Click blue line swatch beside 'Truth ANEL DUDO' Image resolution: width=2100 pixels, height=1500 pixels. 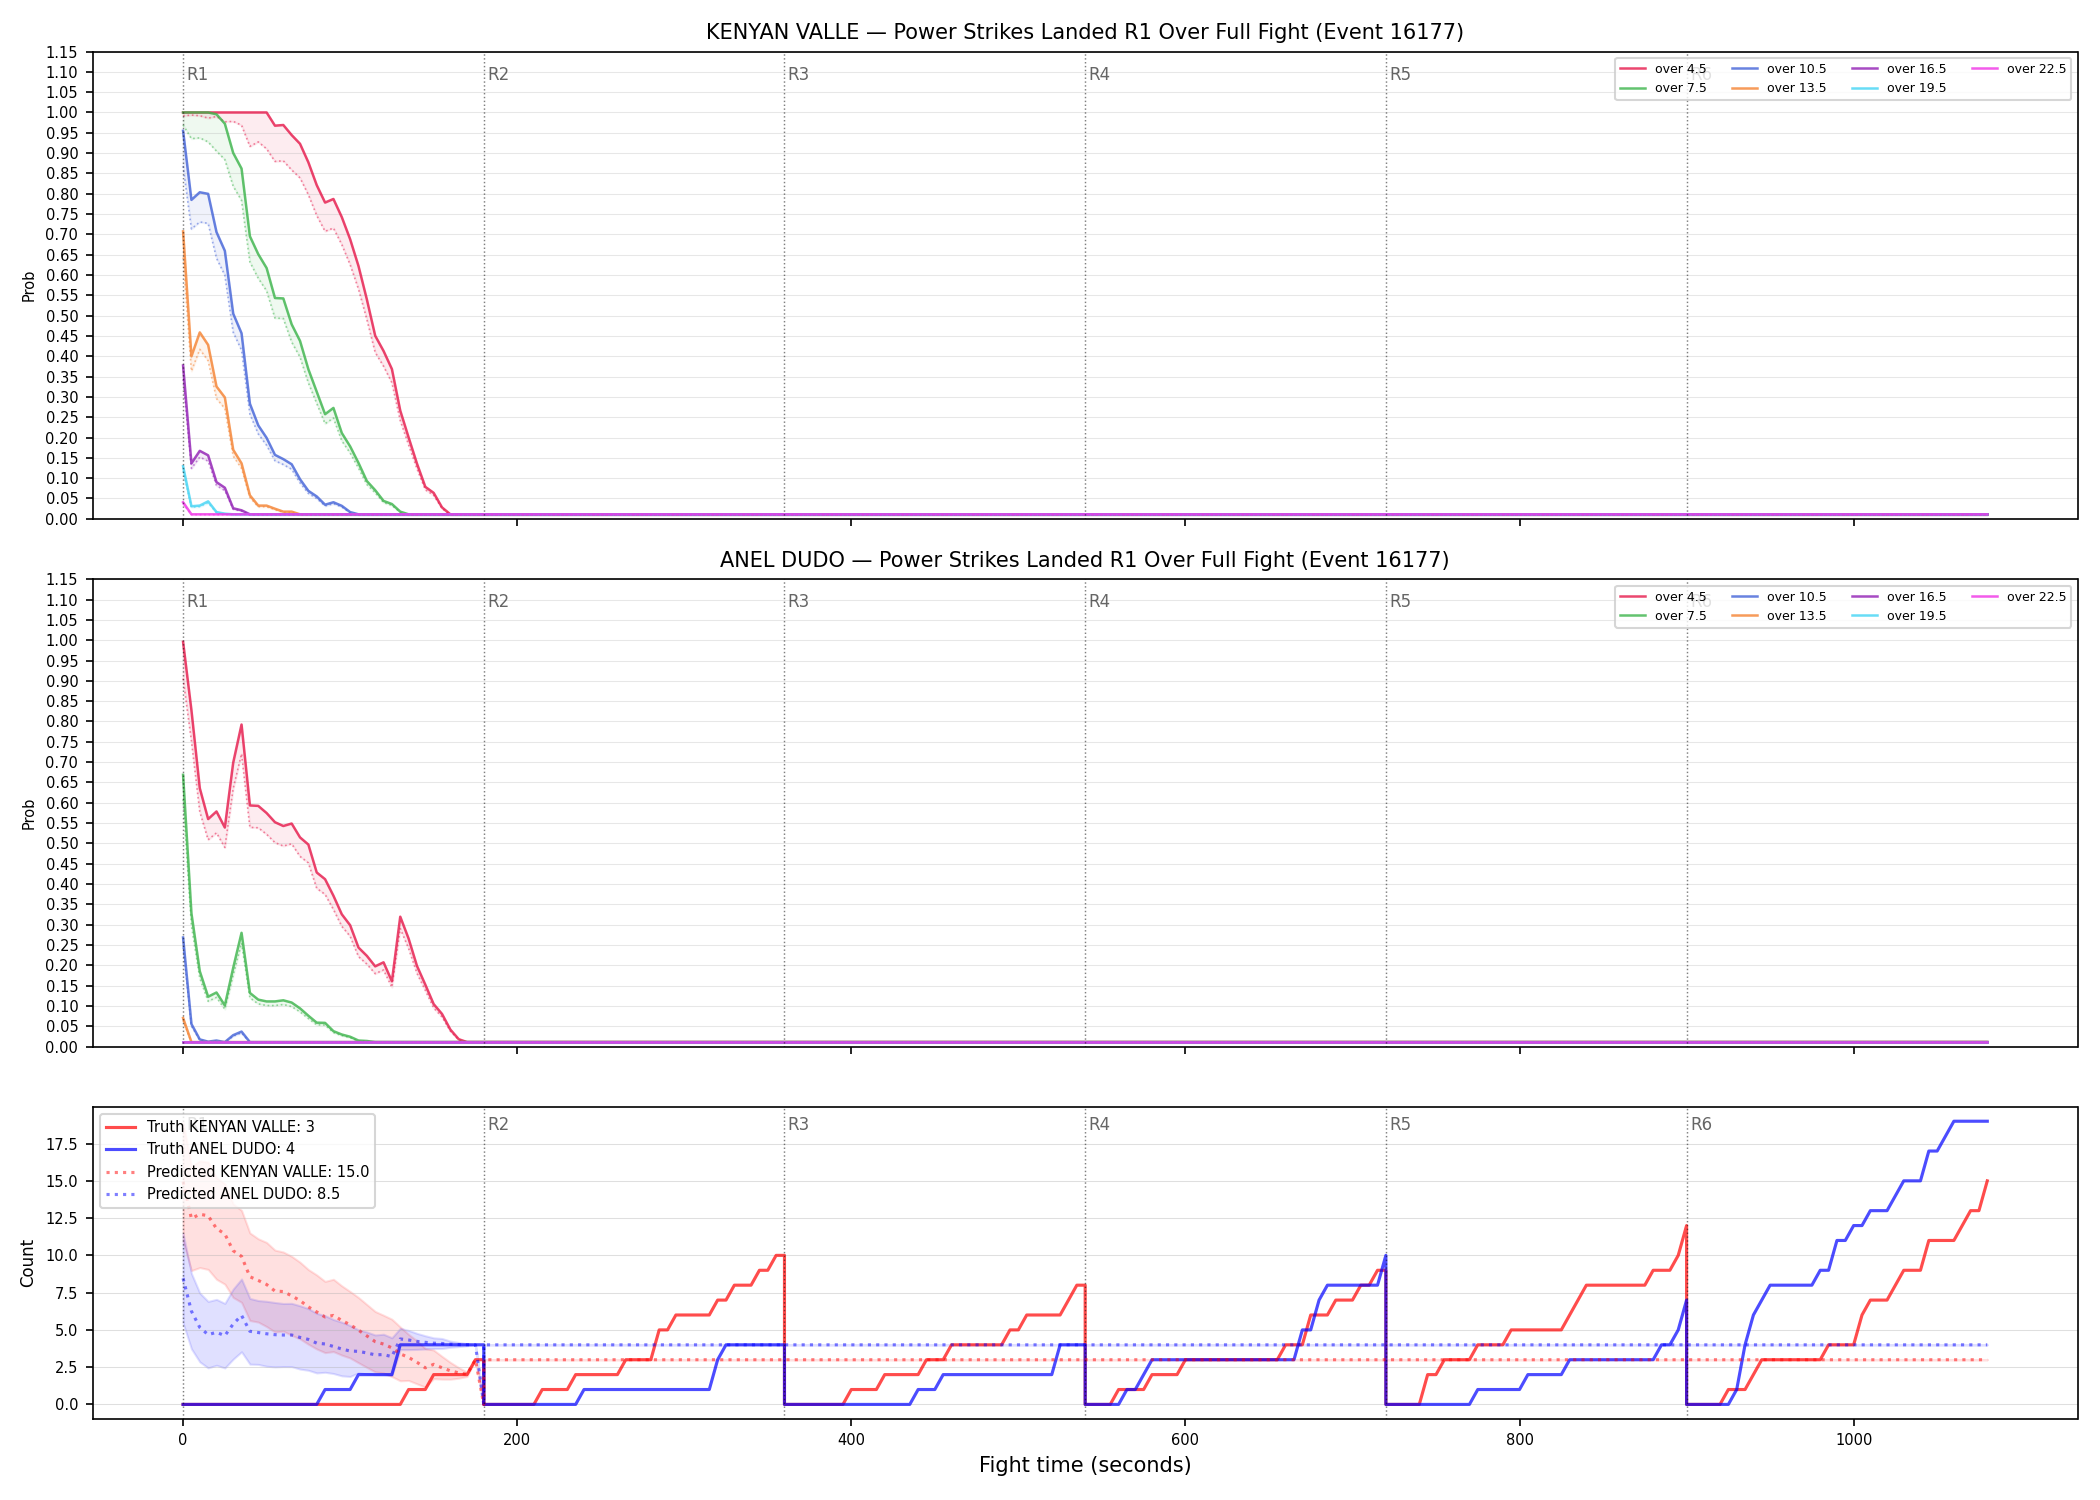pyautogui.click(x=121, y=1149)
